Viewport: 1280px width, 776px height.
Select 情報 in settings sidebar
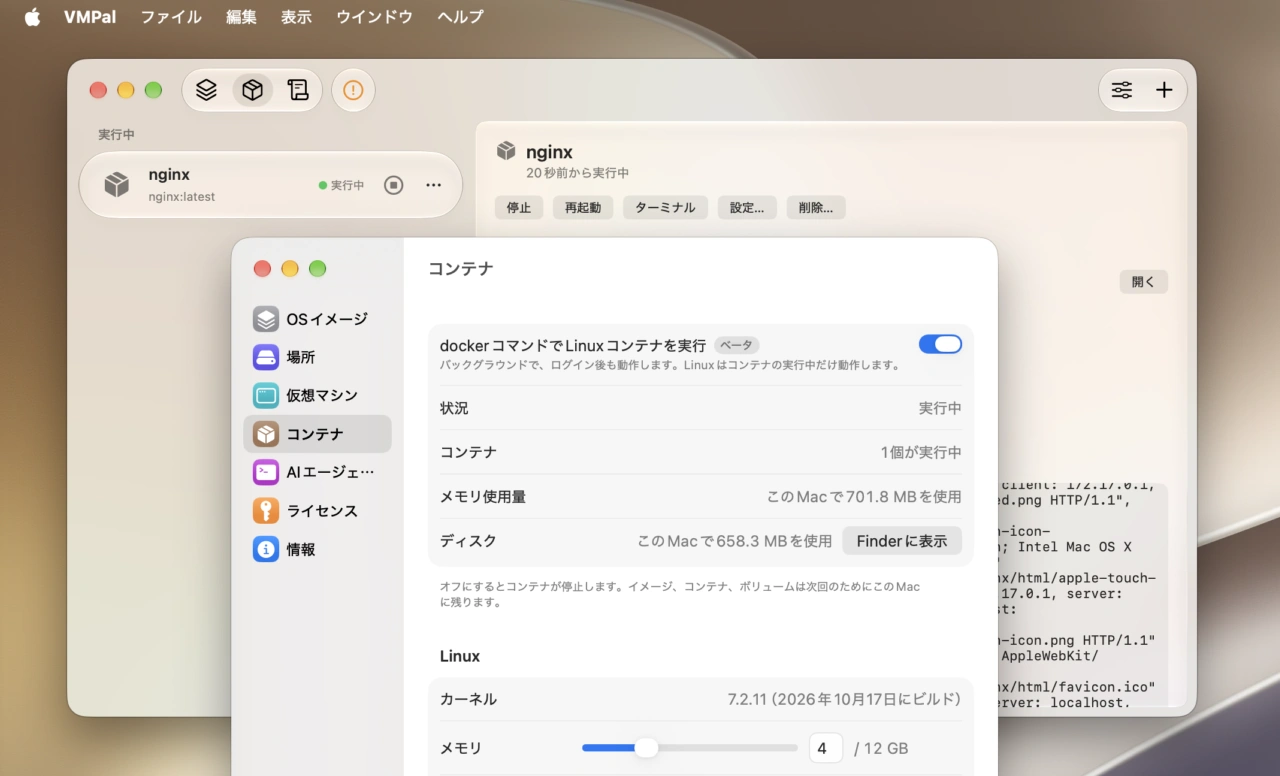click(317, 549)
